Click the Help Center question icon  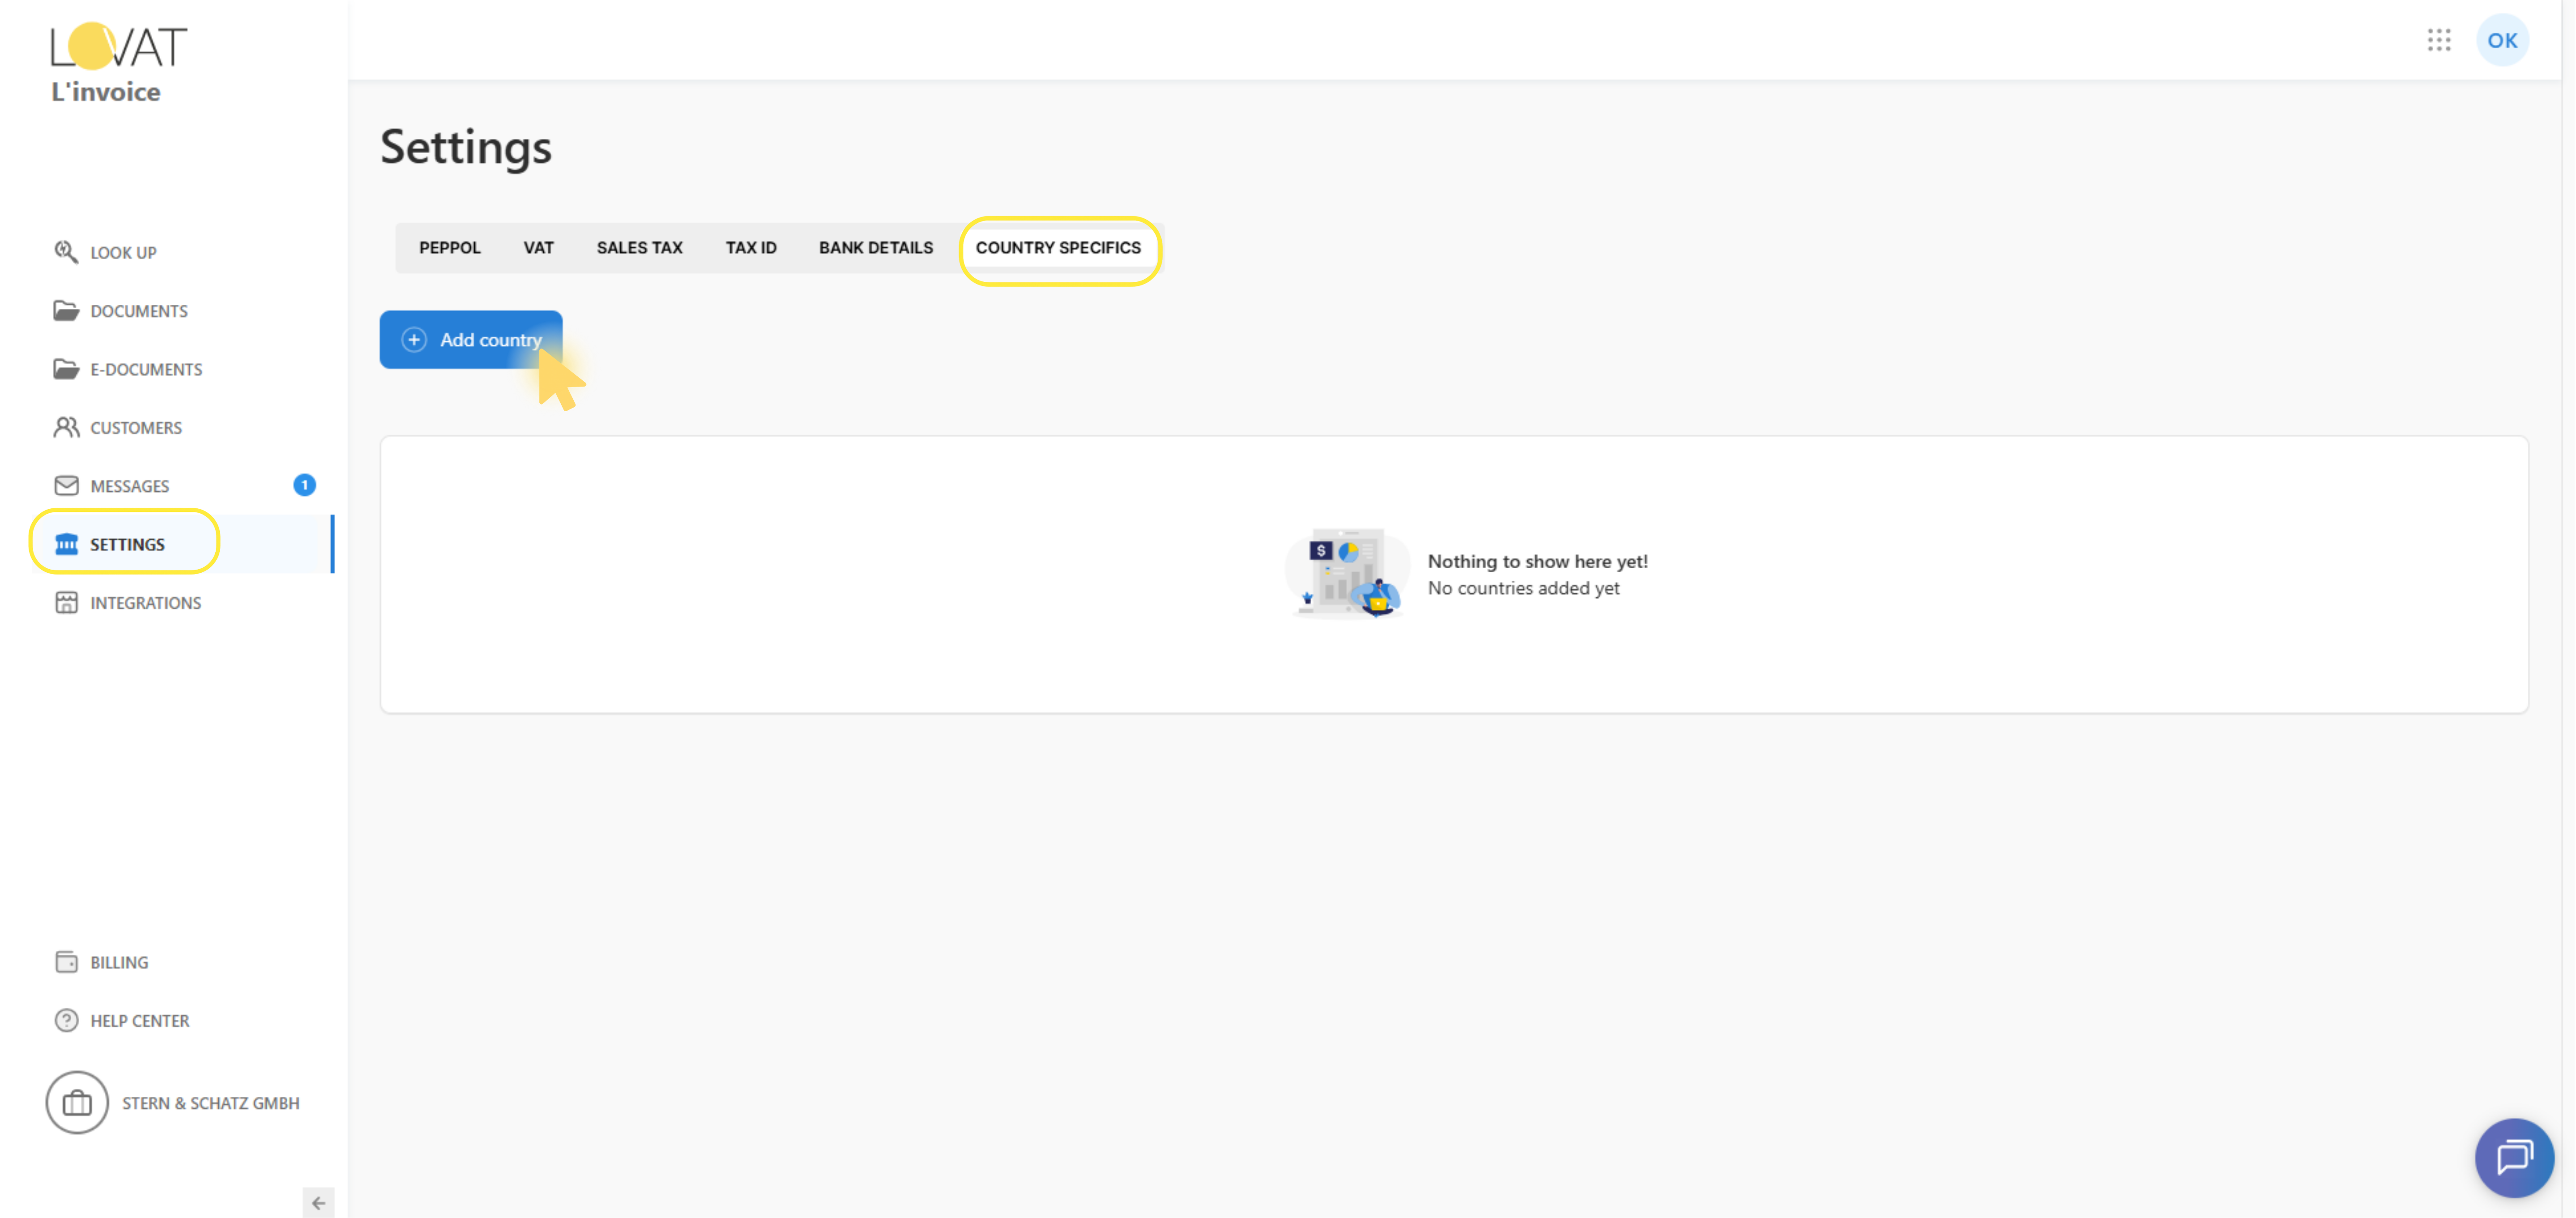point(66,1020)
